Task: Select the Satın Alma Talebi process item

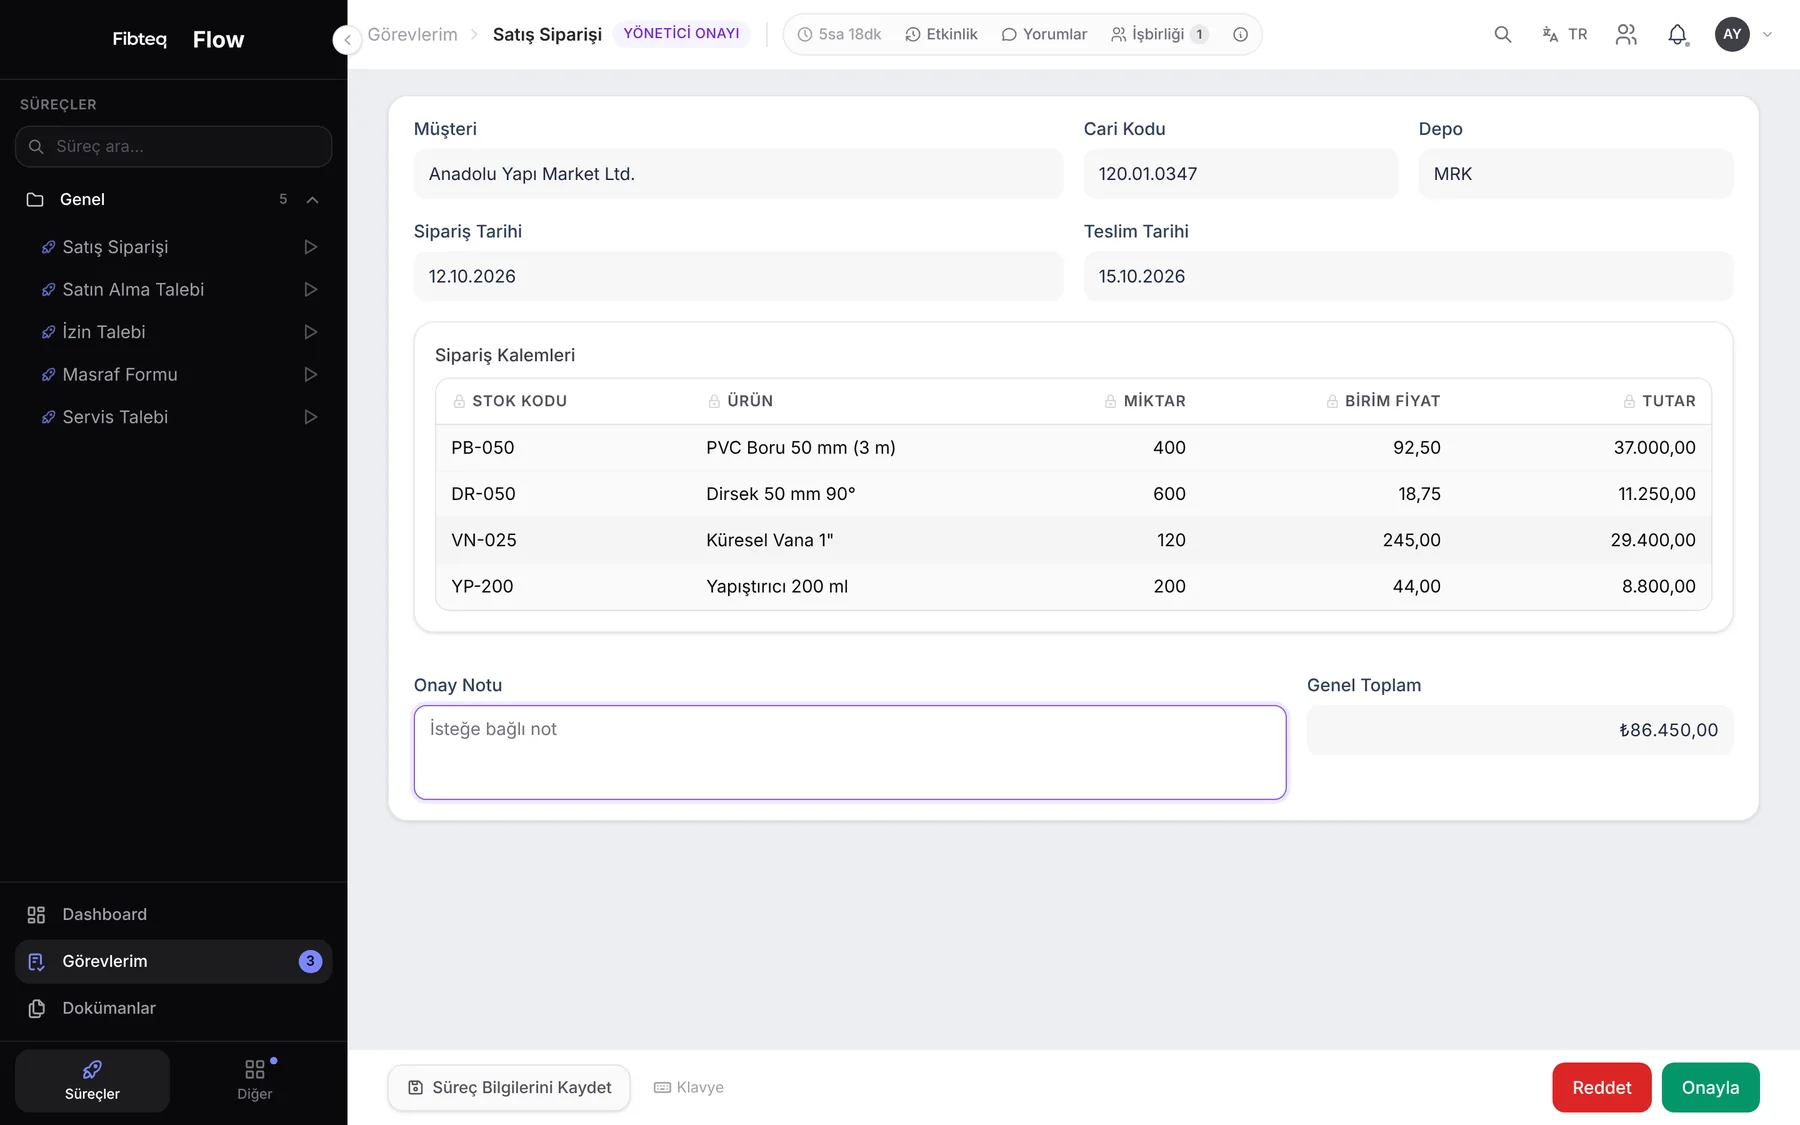Action: click(133, 289)
